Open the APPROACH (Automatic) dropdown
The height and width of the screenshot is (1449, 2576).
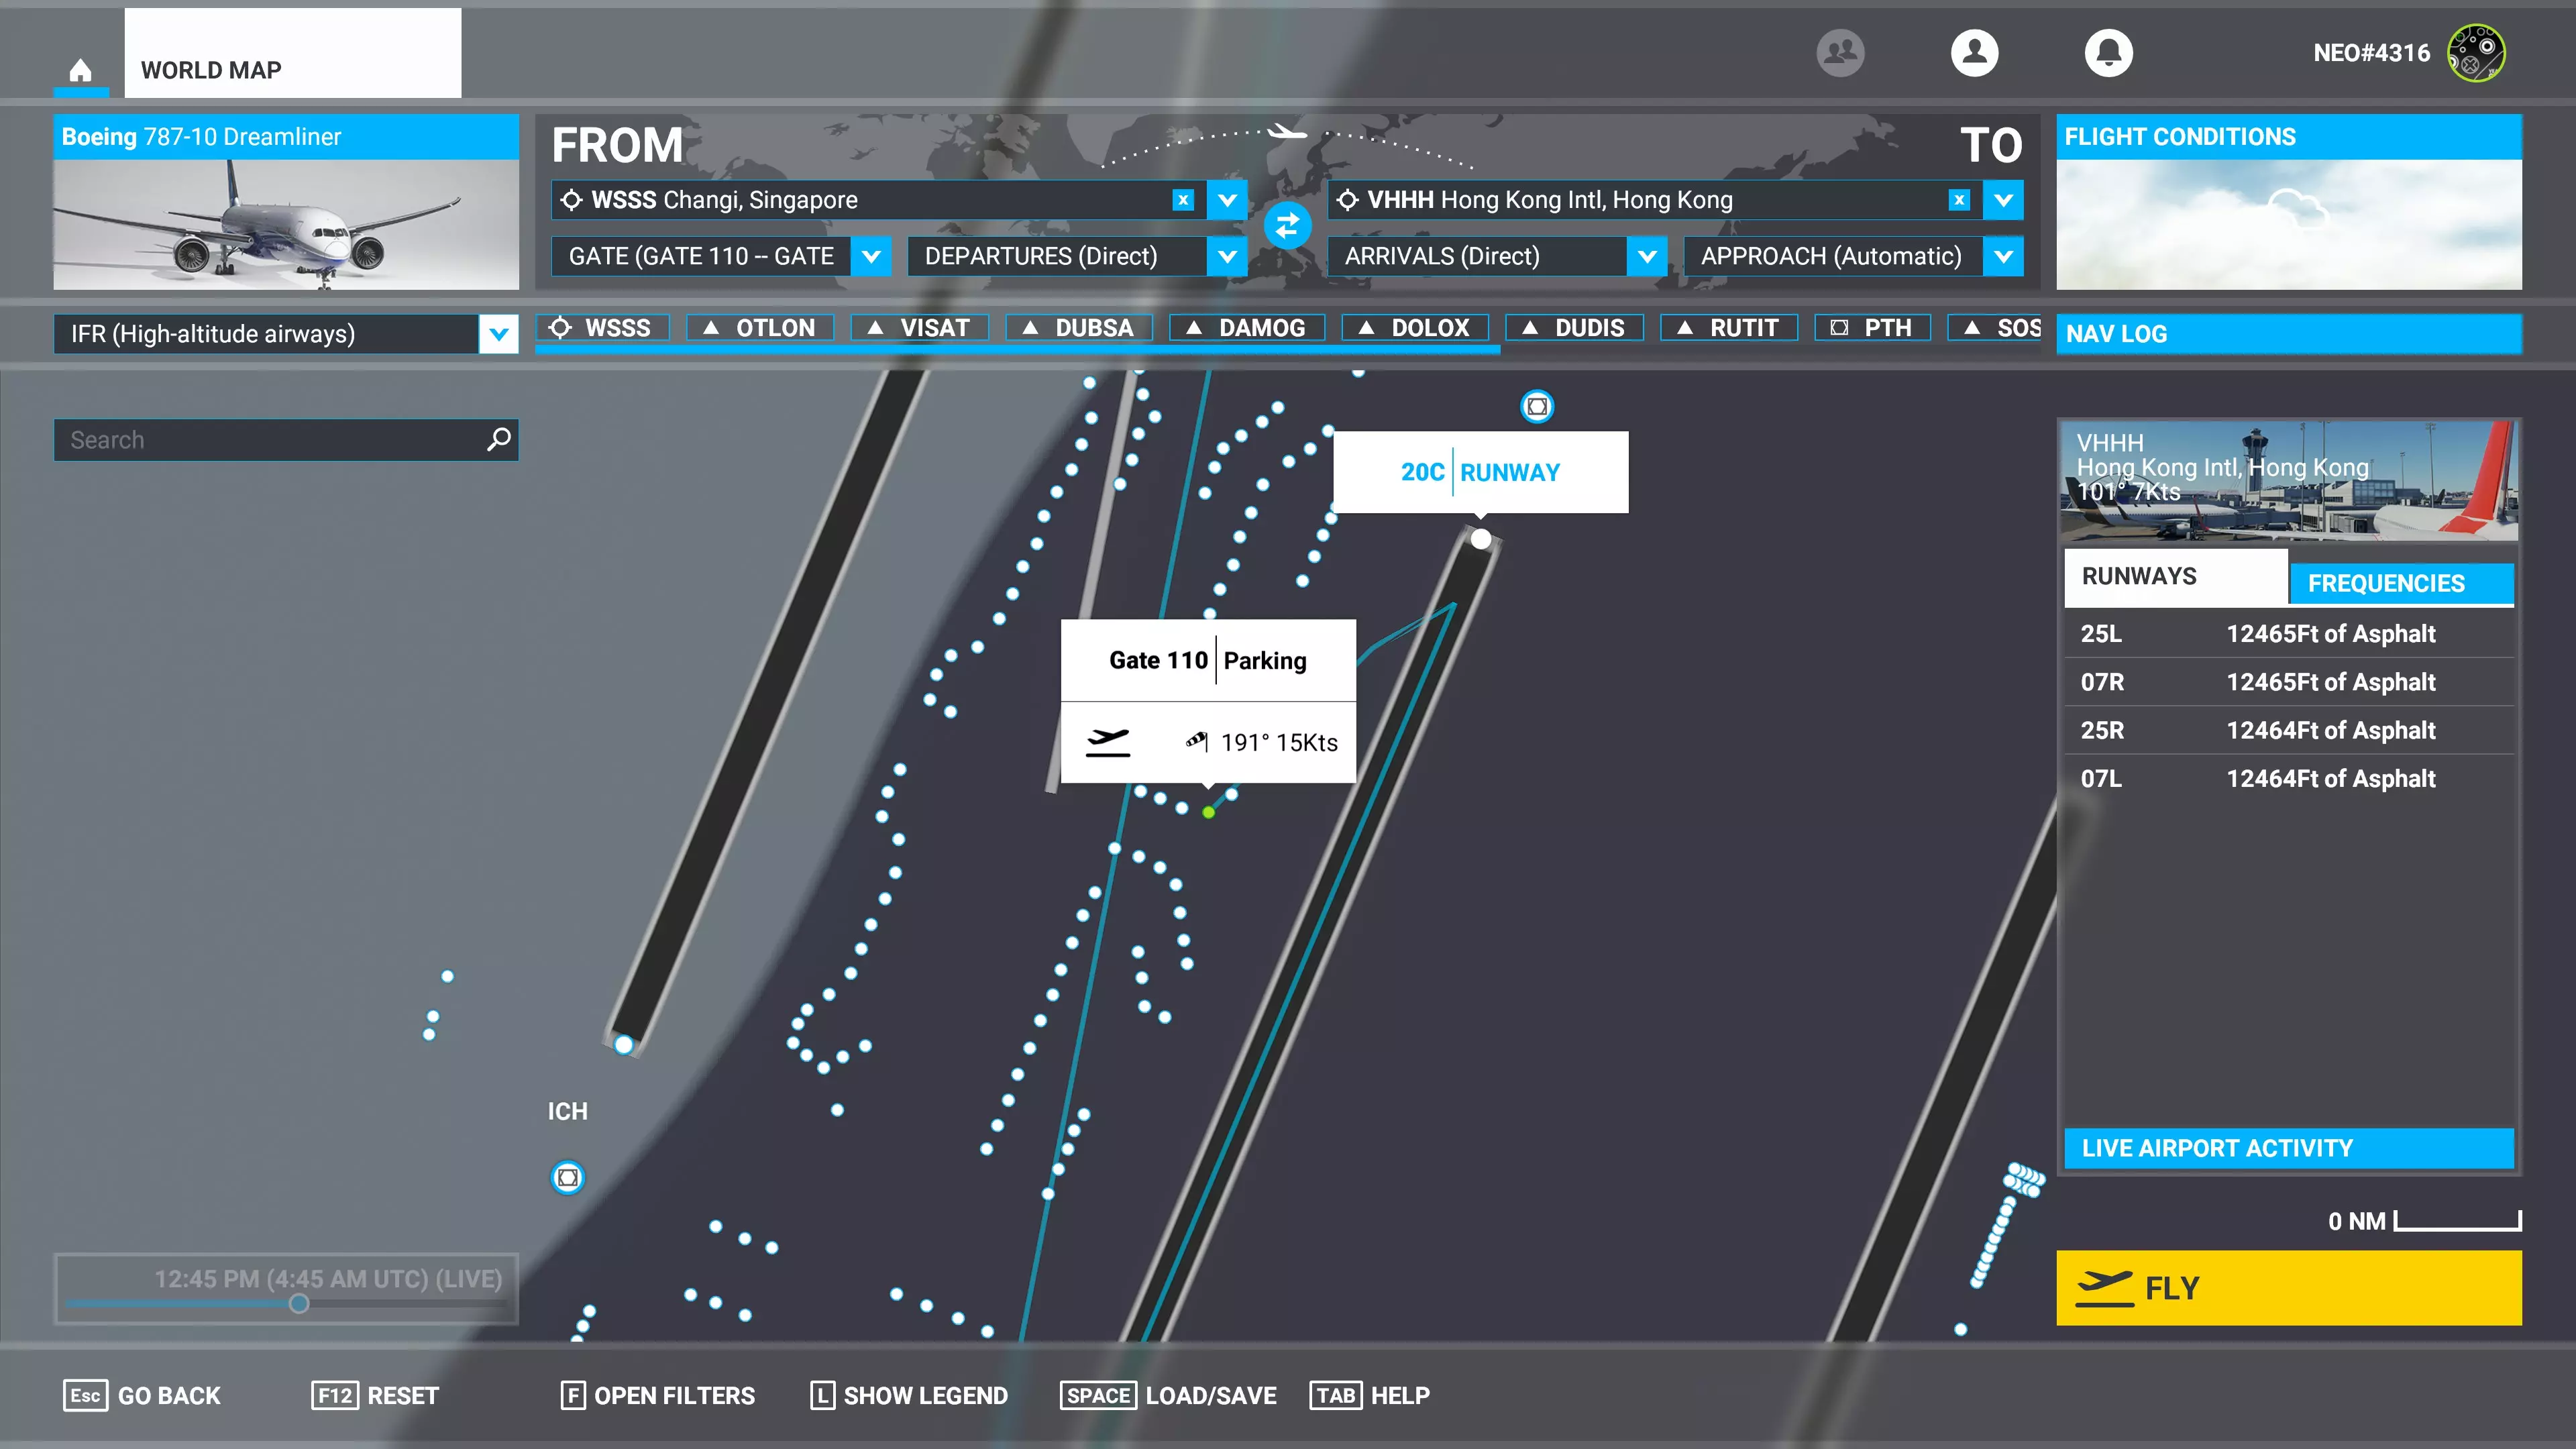click(2003, 256)
